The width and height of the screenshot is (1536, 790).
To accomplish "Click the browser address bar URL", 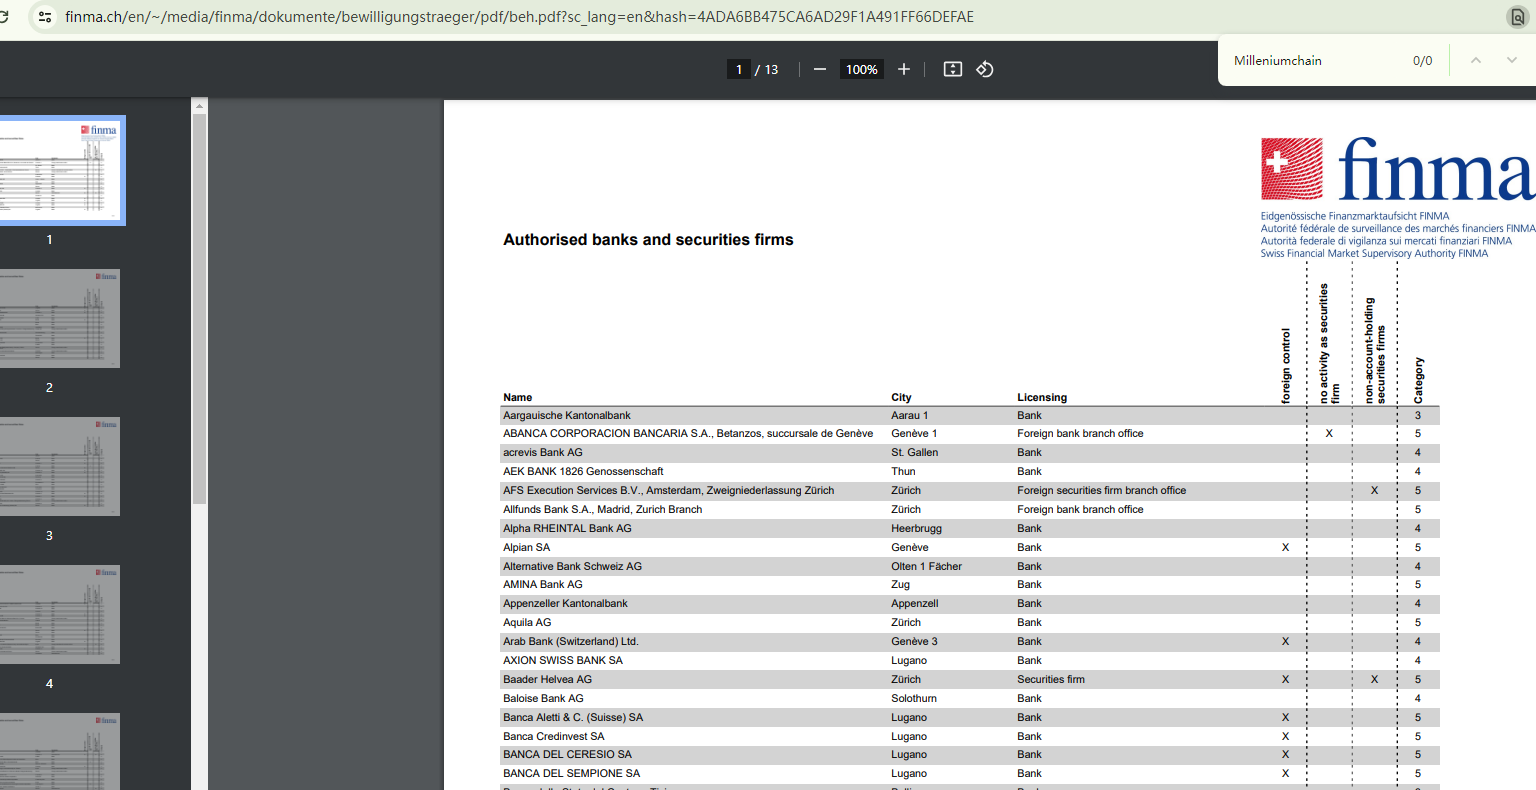I will tap(520, 17).
